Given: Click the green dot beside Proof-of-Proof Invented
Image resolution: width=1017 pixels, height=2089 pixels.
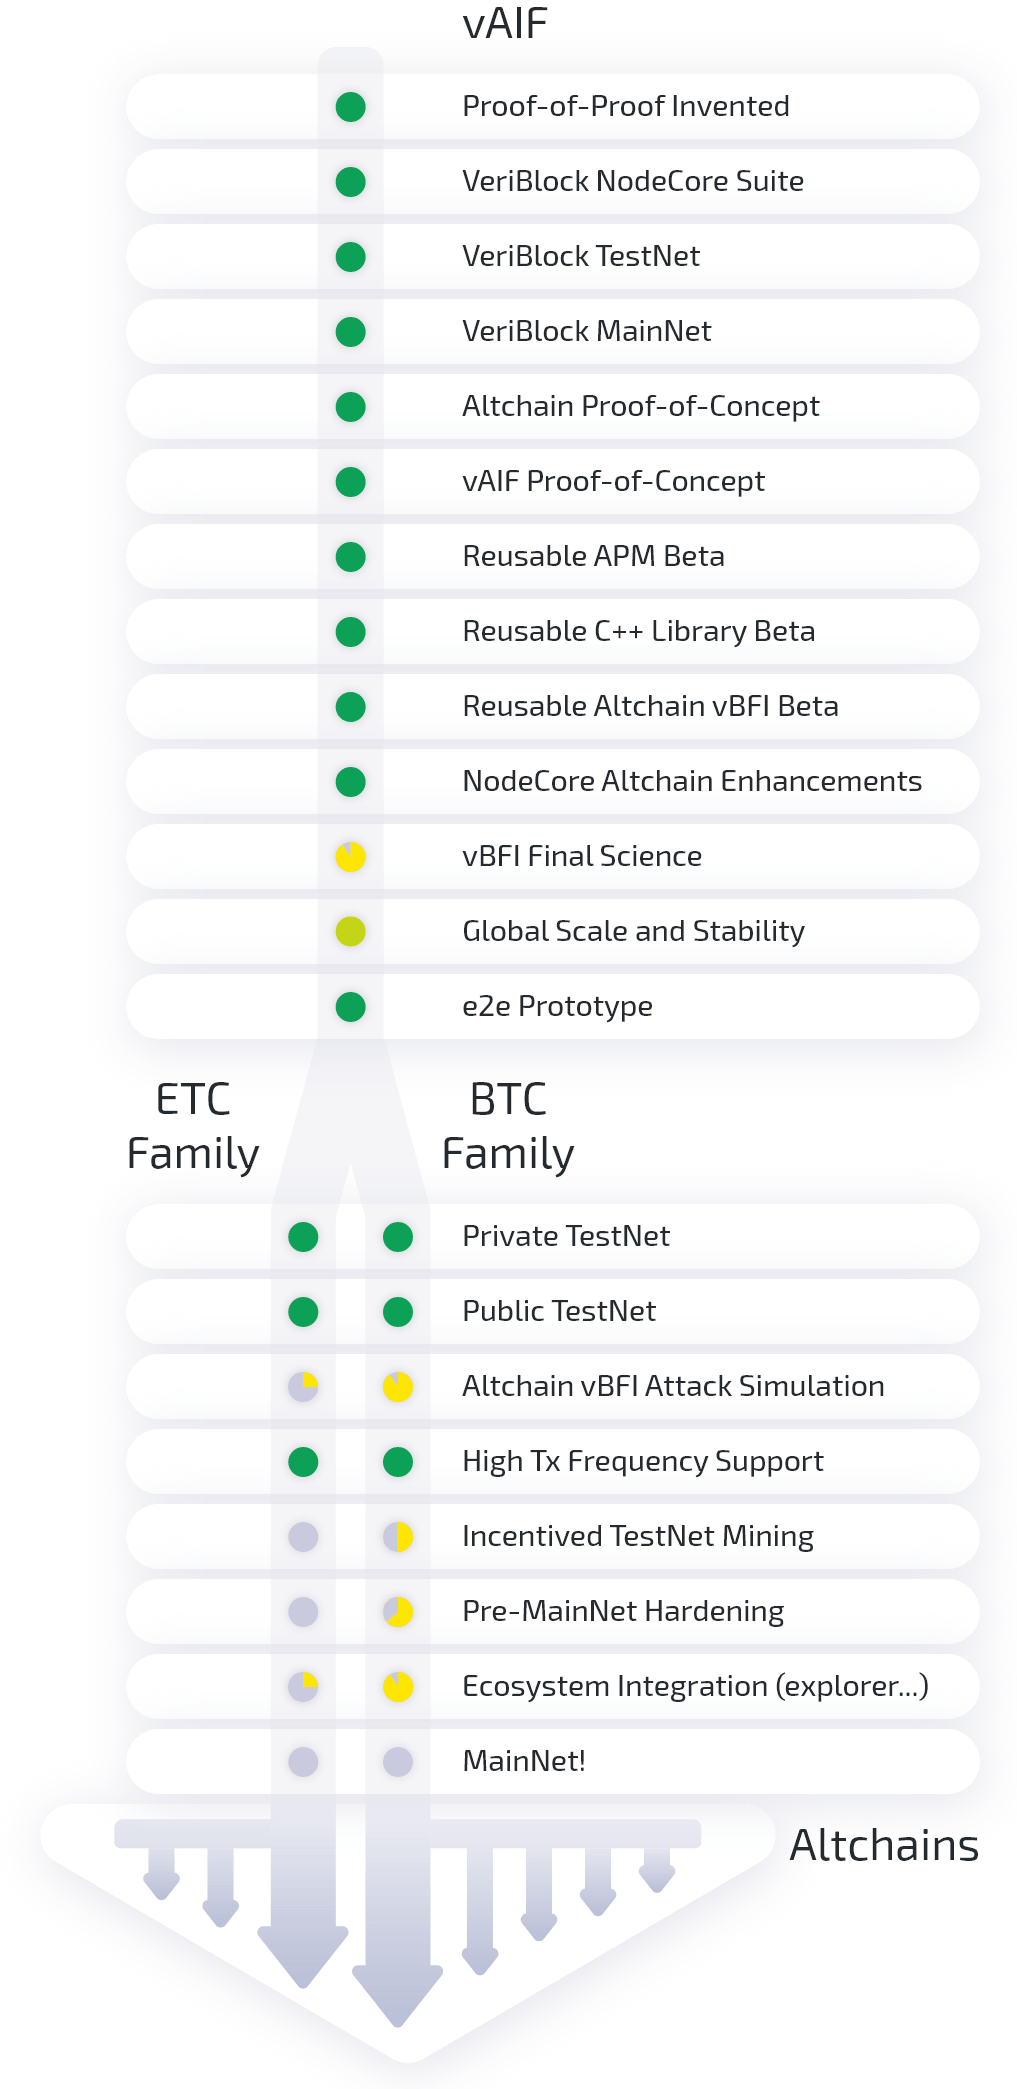Looking at the screenshot, I should [350, 107].
